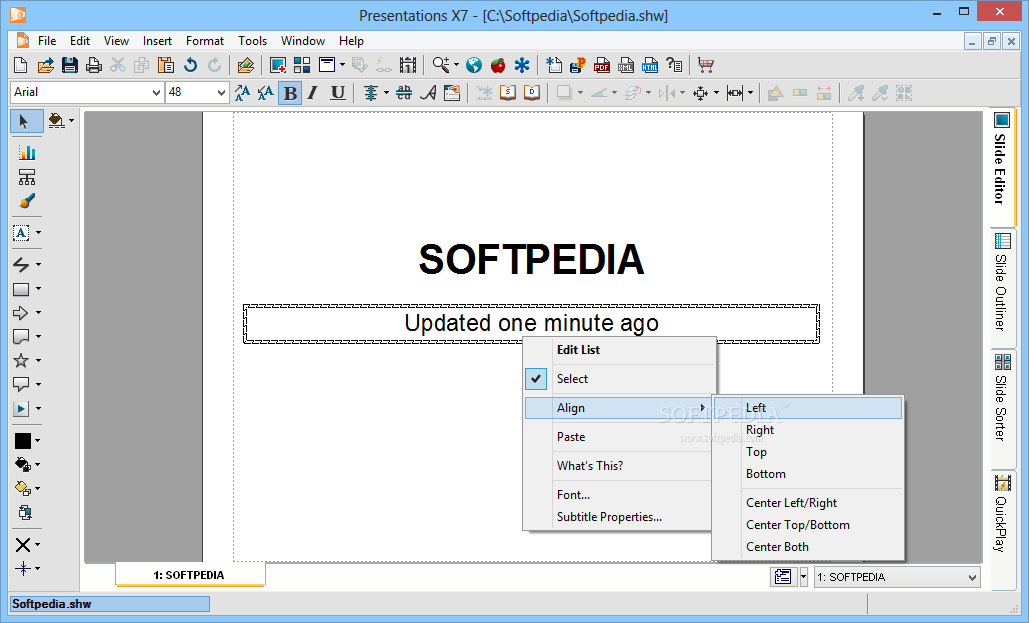Select Left alignment in submenu
This screenshot has width=1029, height=623.
(x=808, y=408)
